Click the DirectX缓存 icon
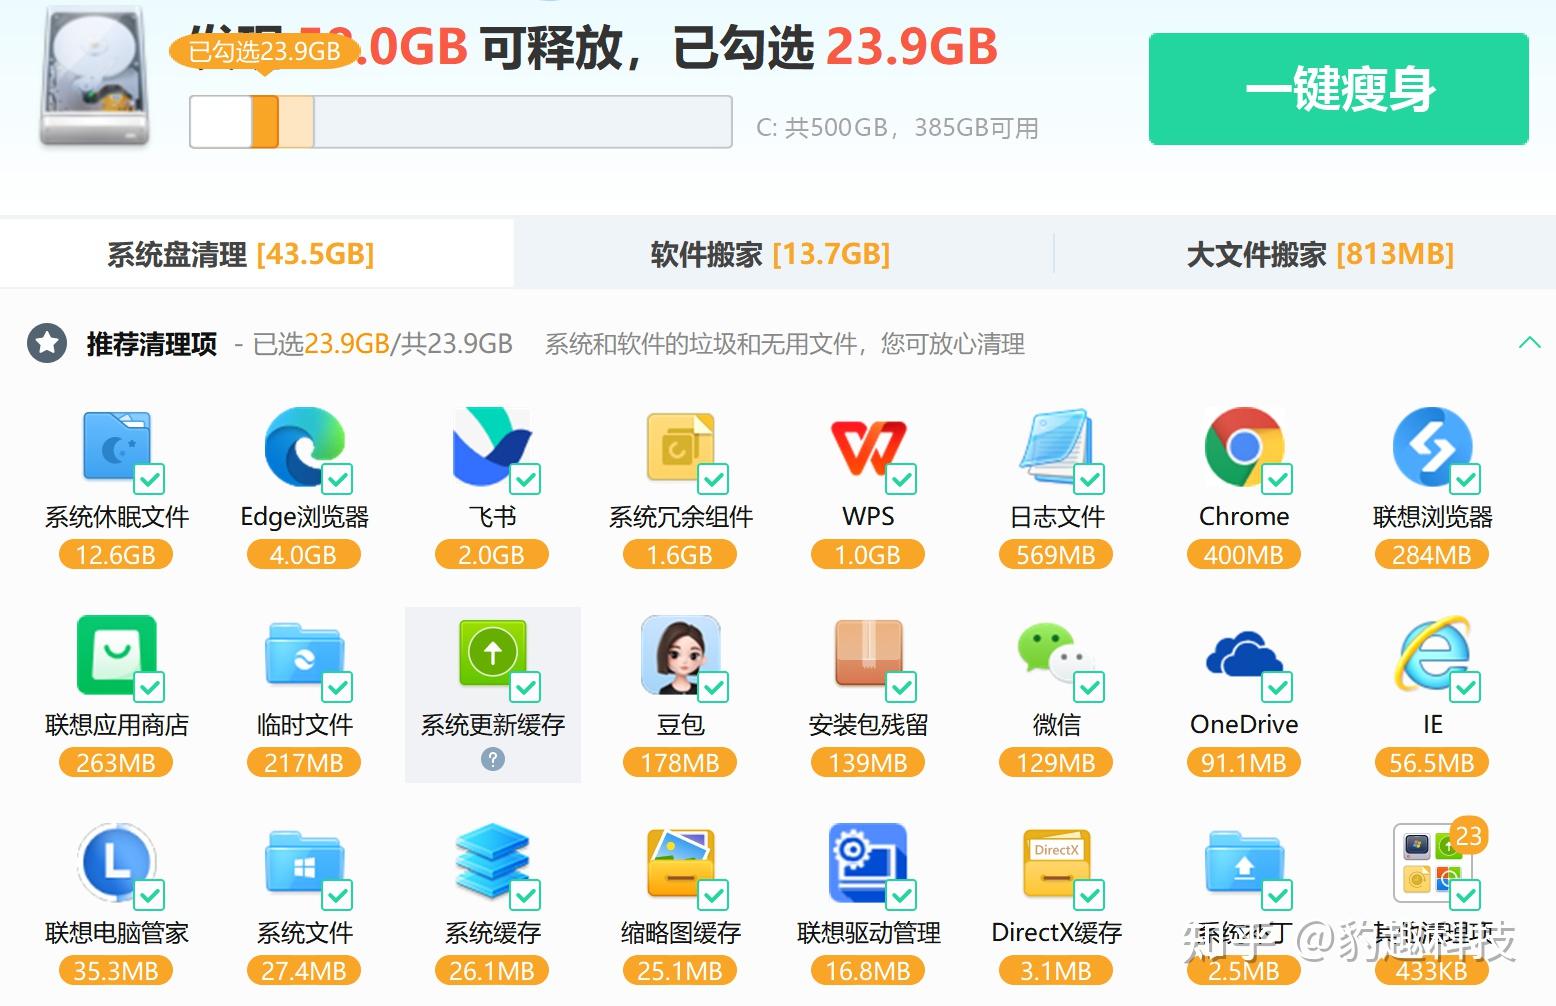Image resolution: width=1556 pixels, height=1006 pixels. [x=1057, y=864]
